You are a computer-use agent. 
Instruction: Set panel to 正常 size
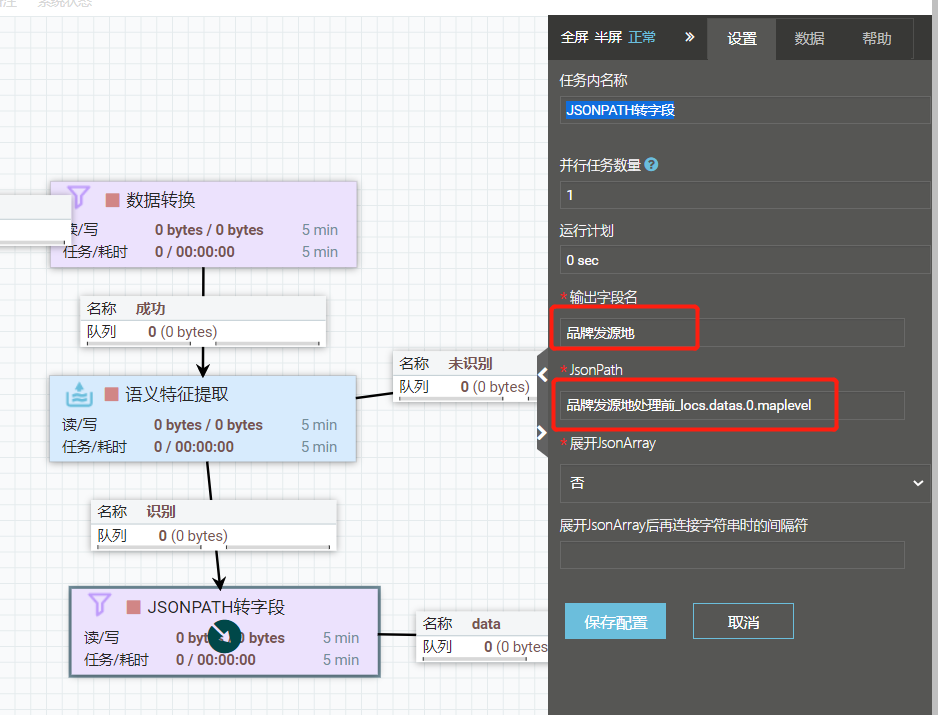(642, 37)
